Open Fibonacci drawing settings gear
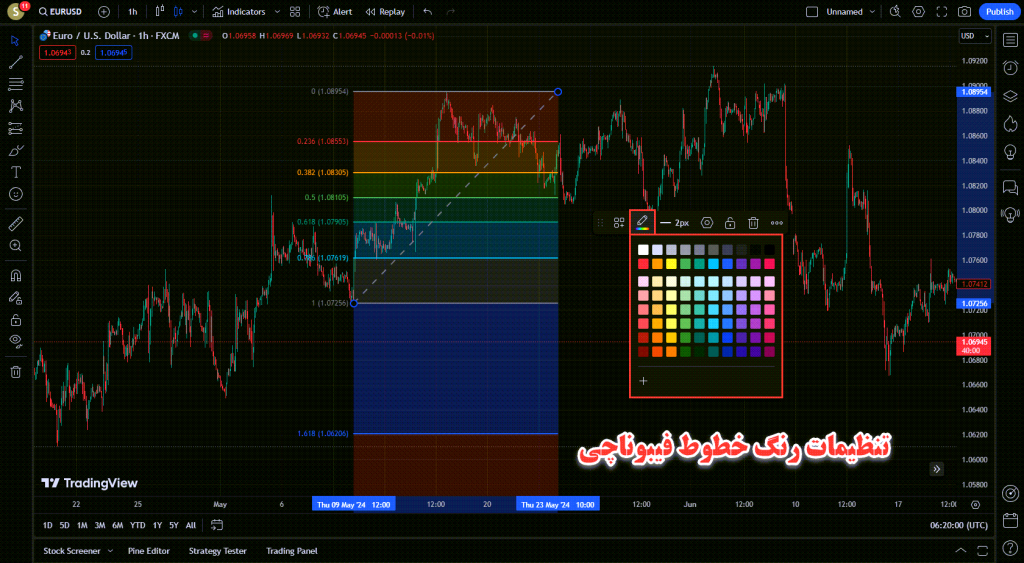Screen dimensions: 1024x563 click(707, 223)
